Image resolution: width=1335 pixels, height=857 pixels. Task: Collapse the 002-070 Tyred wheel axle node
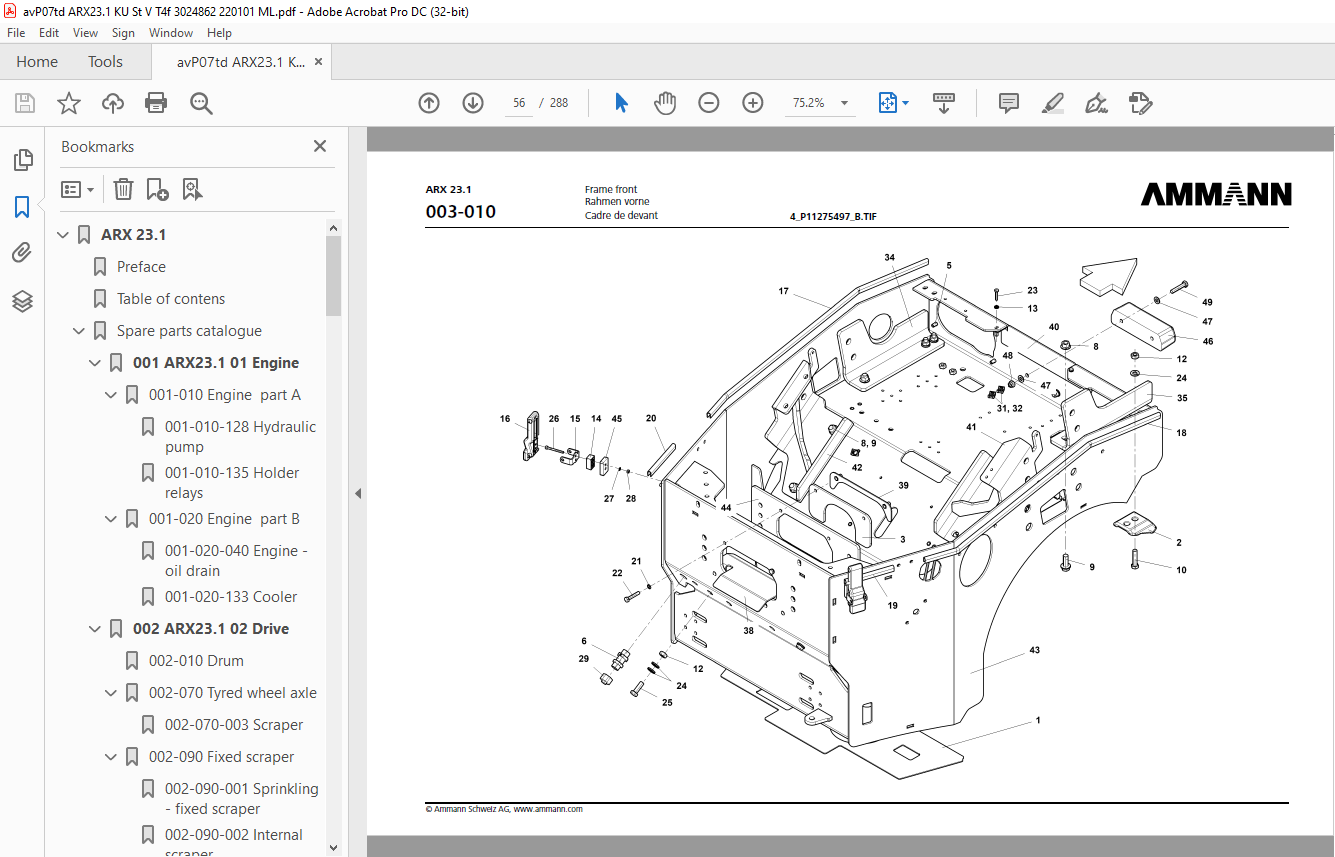click(x=112, y=693)
